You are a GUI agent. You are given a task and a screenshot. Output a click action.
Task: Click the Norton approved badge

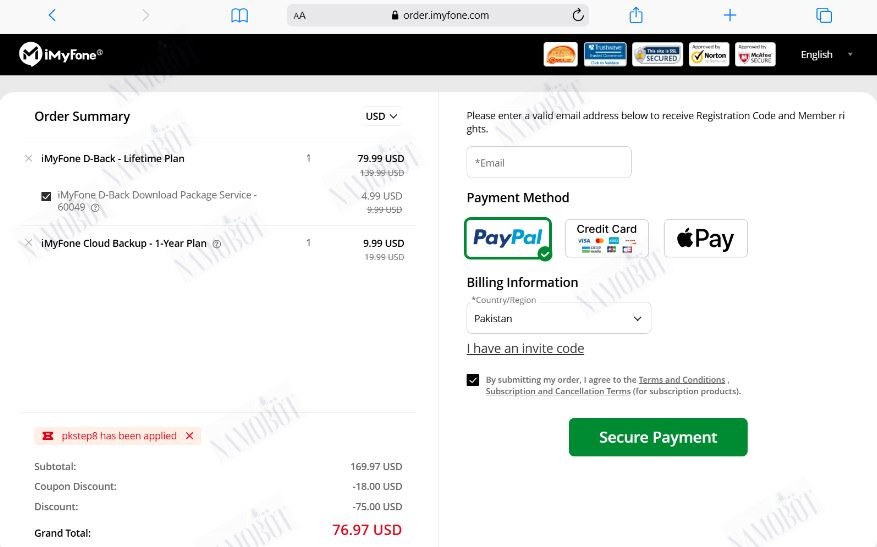(x=709, y=54)
